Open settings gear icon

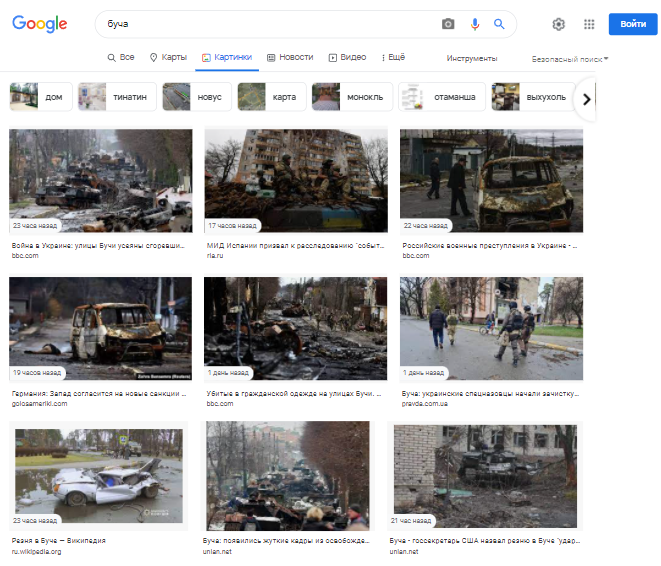tap(558, 24)
